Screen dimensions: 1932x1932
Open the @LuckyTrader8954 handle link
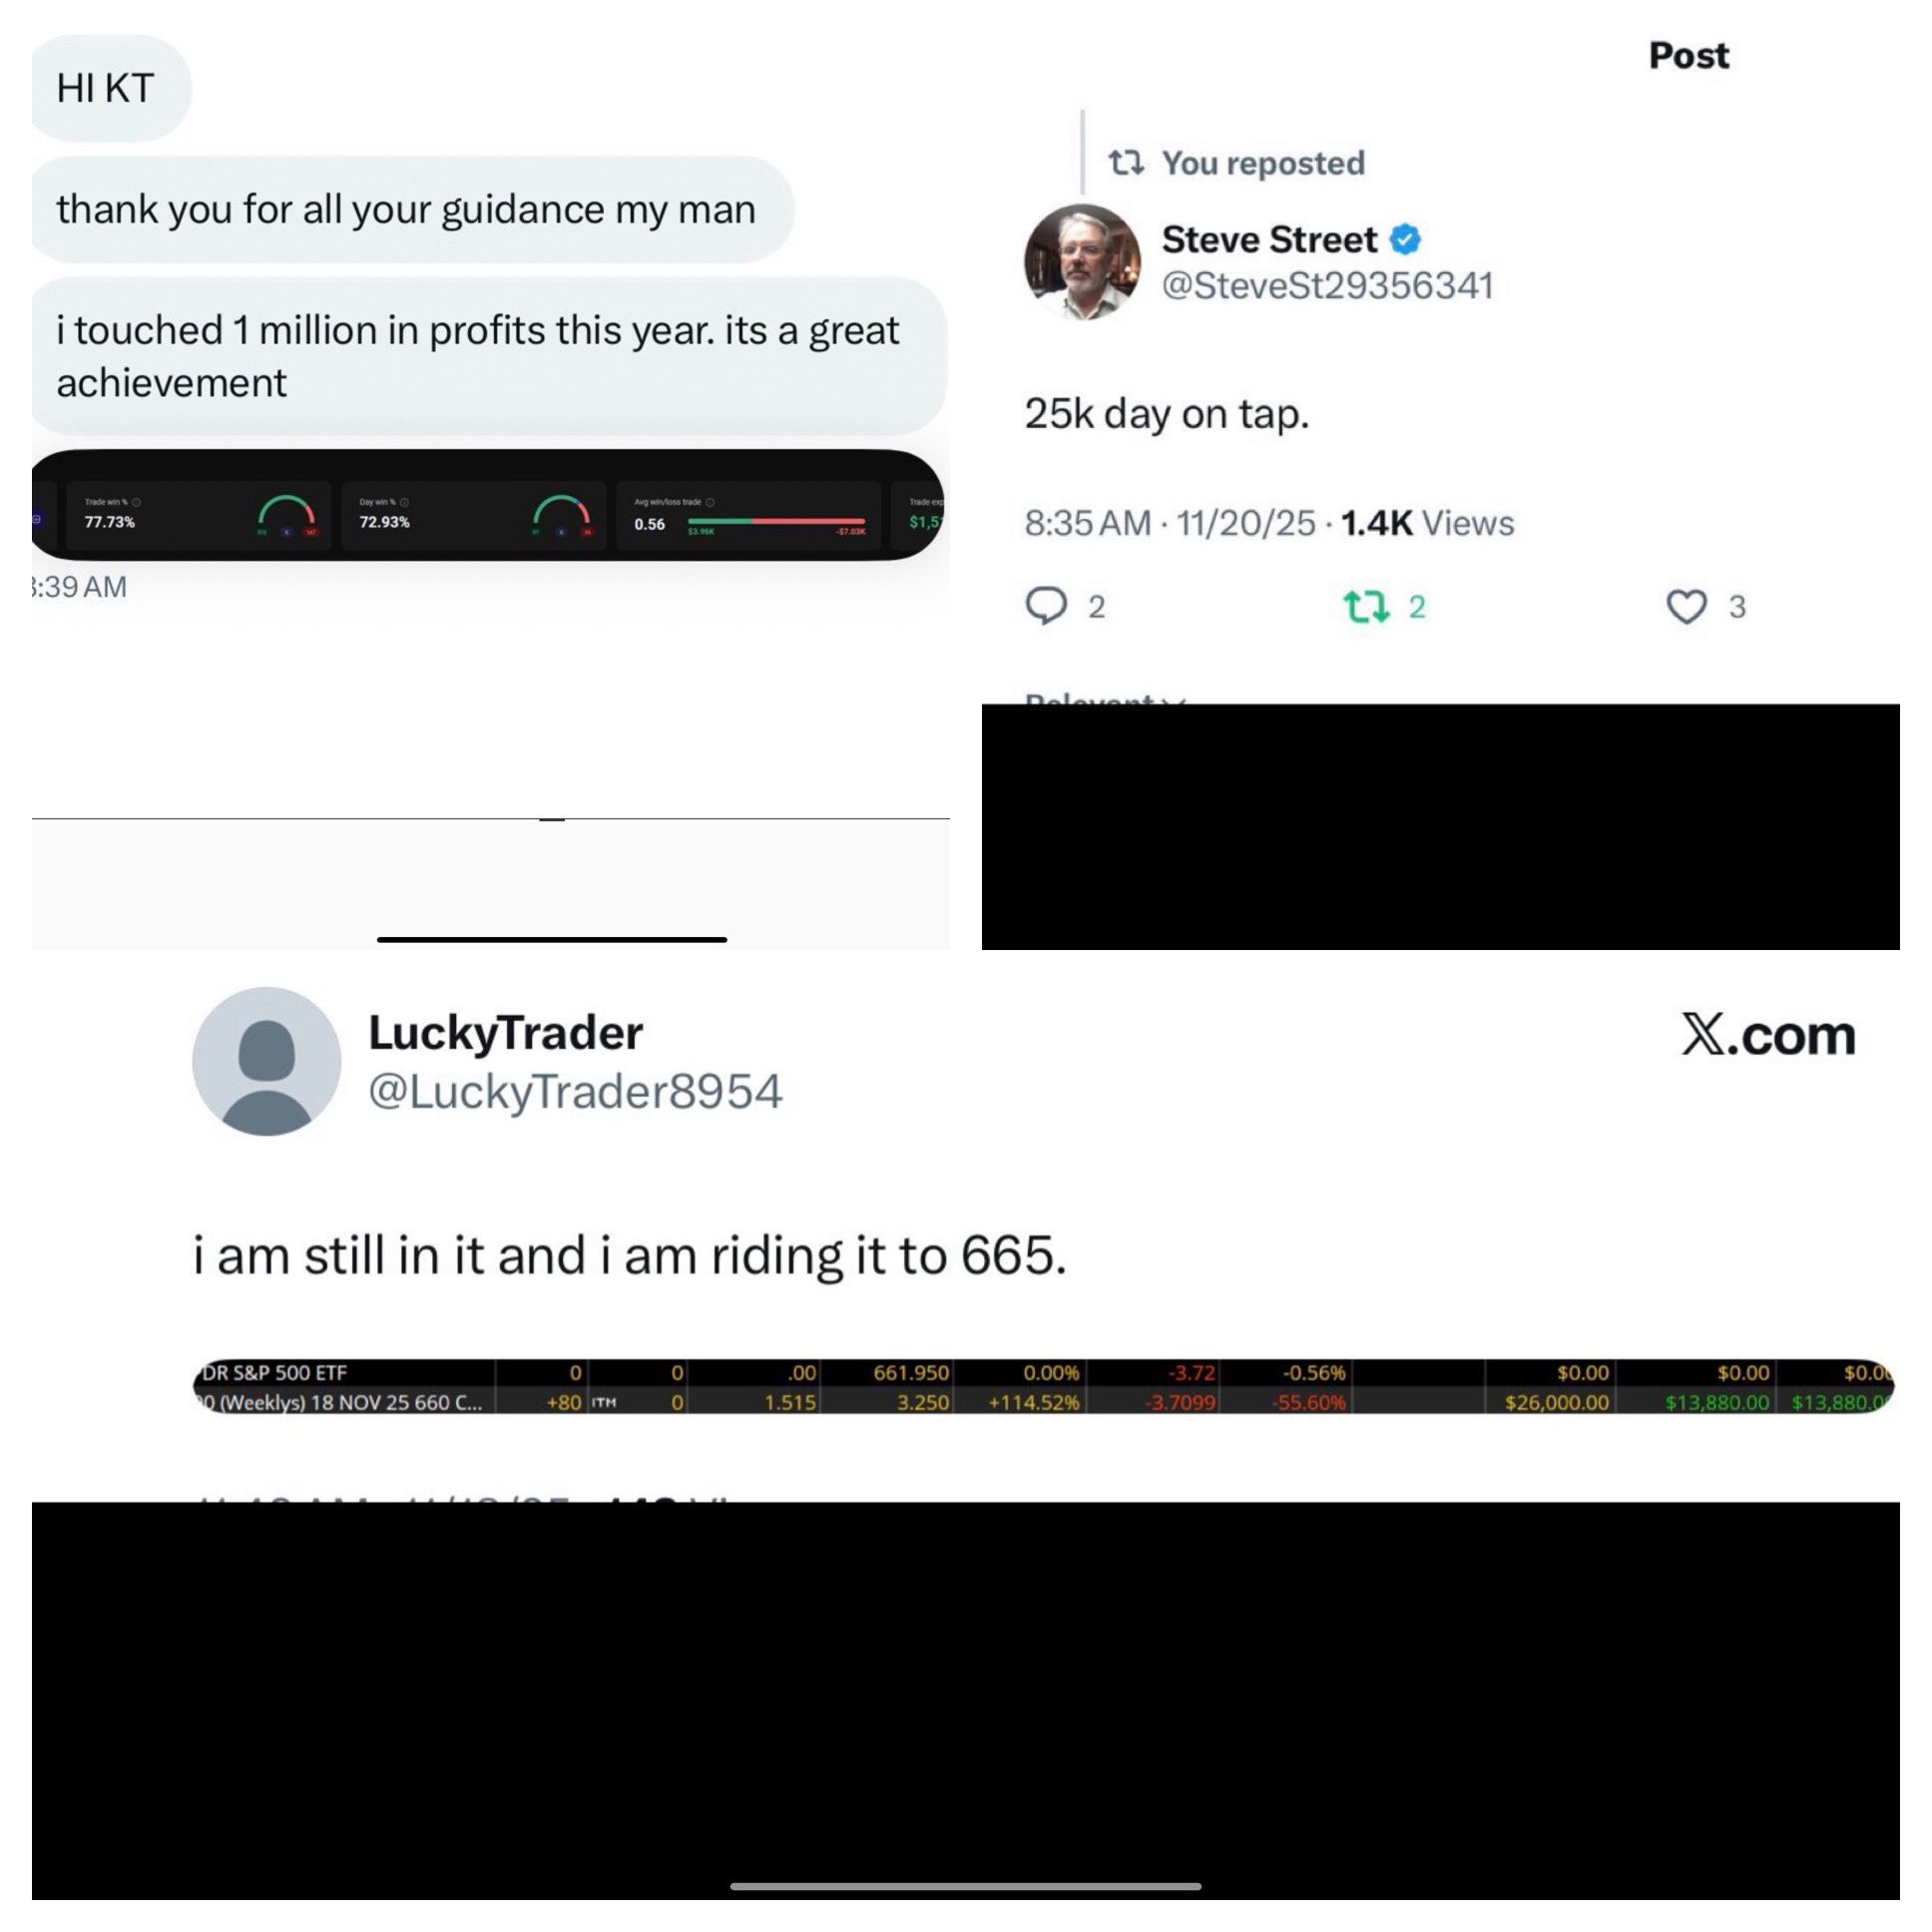pos(575,1091)
